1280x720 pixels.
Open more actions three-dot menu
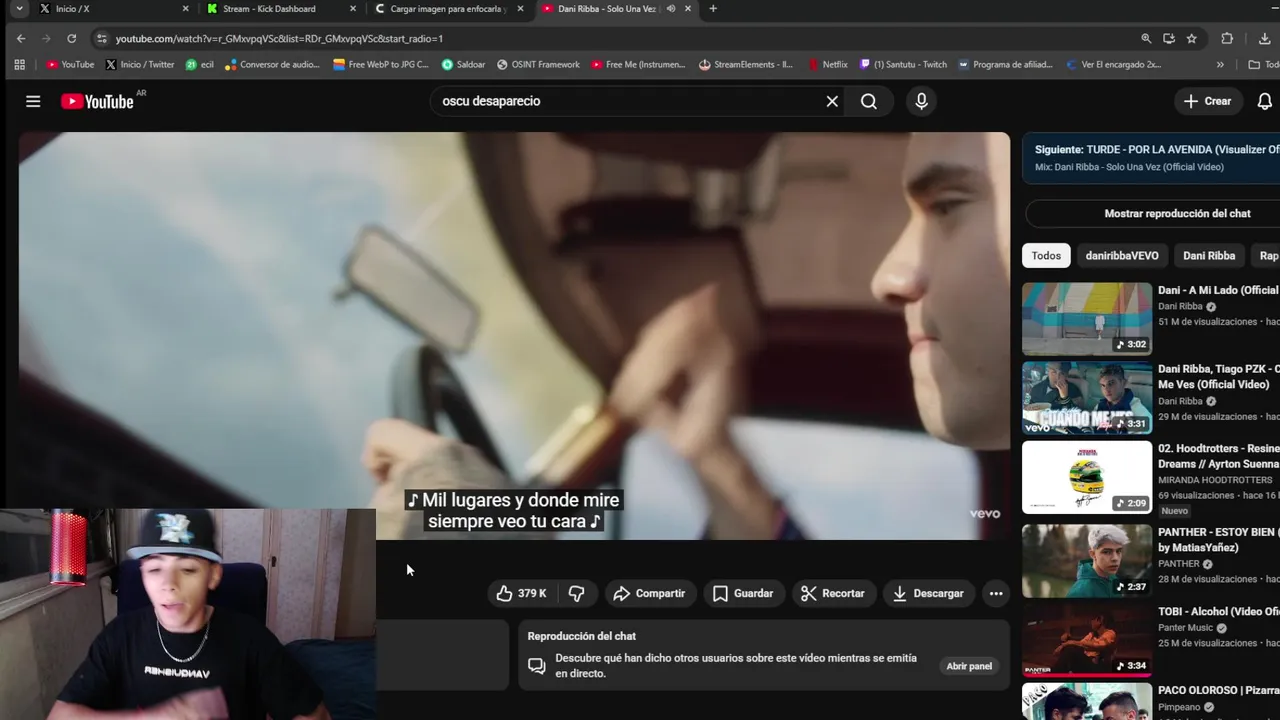coord(996,593)
